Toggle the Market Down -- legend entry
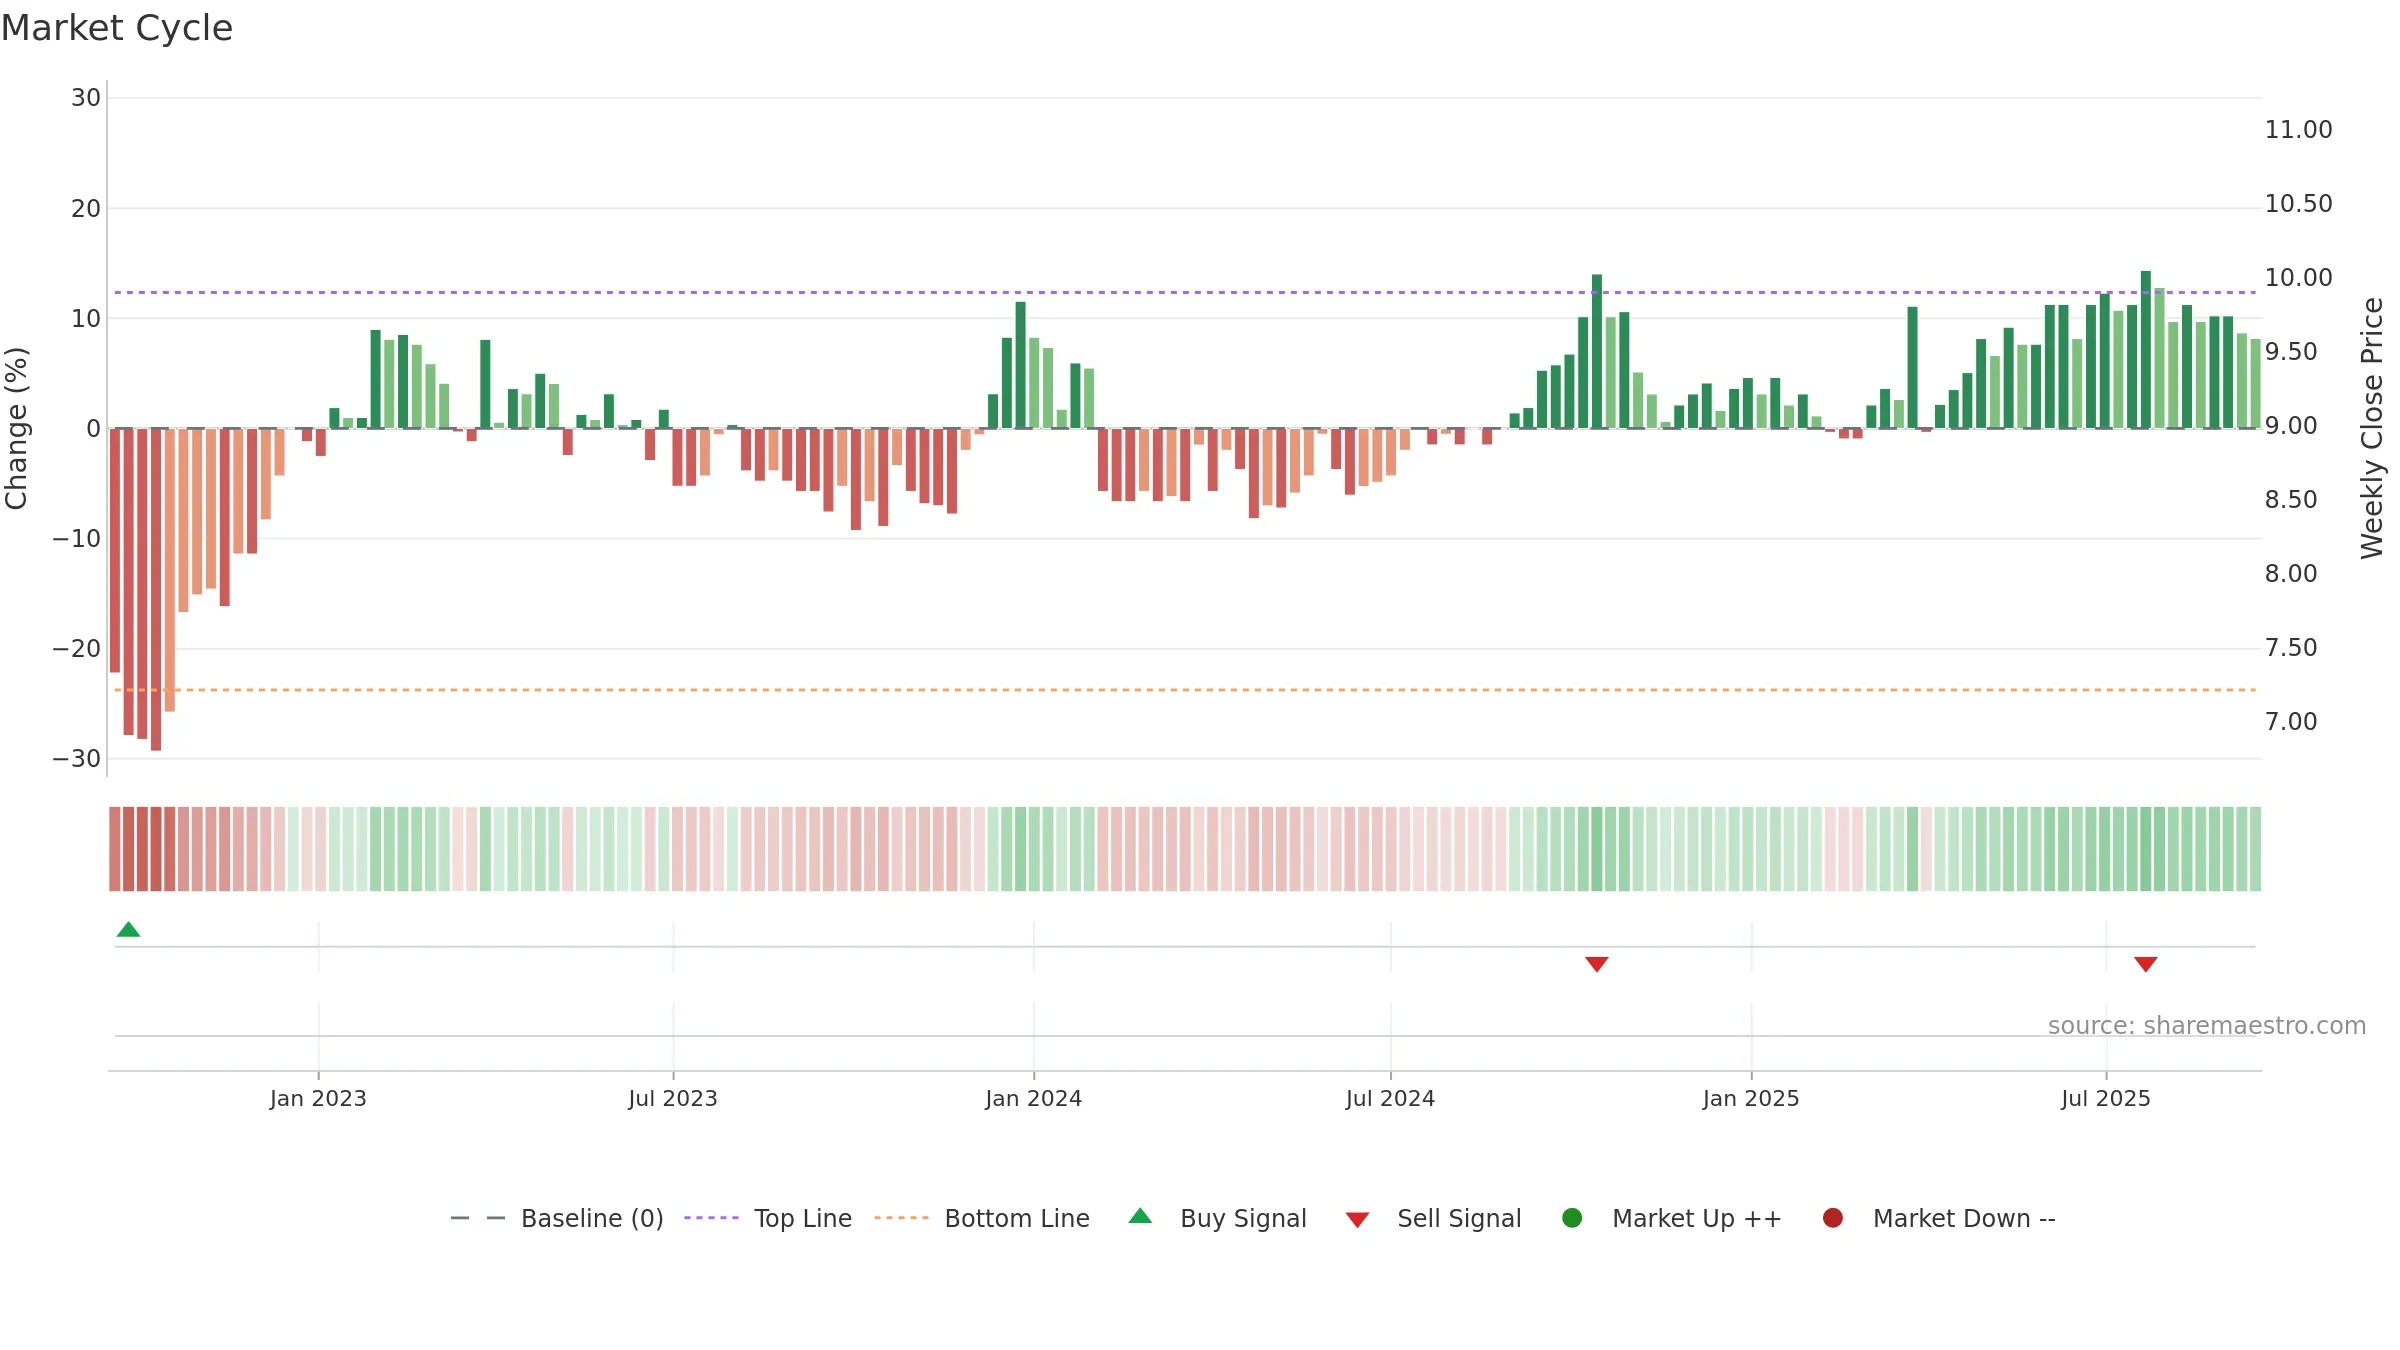The image size is (2400, 1350). tap(1939, 1218)
